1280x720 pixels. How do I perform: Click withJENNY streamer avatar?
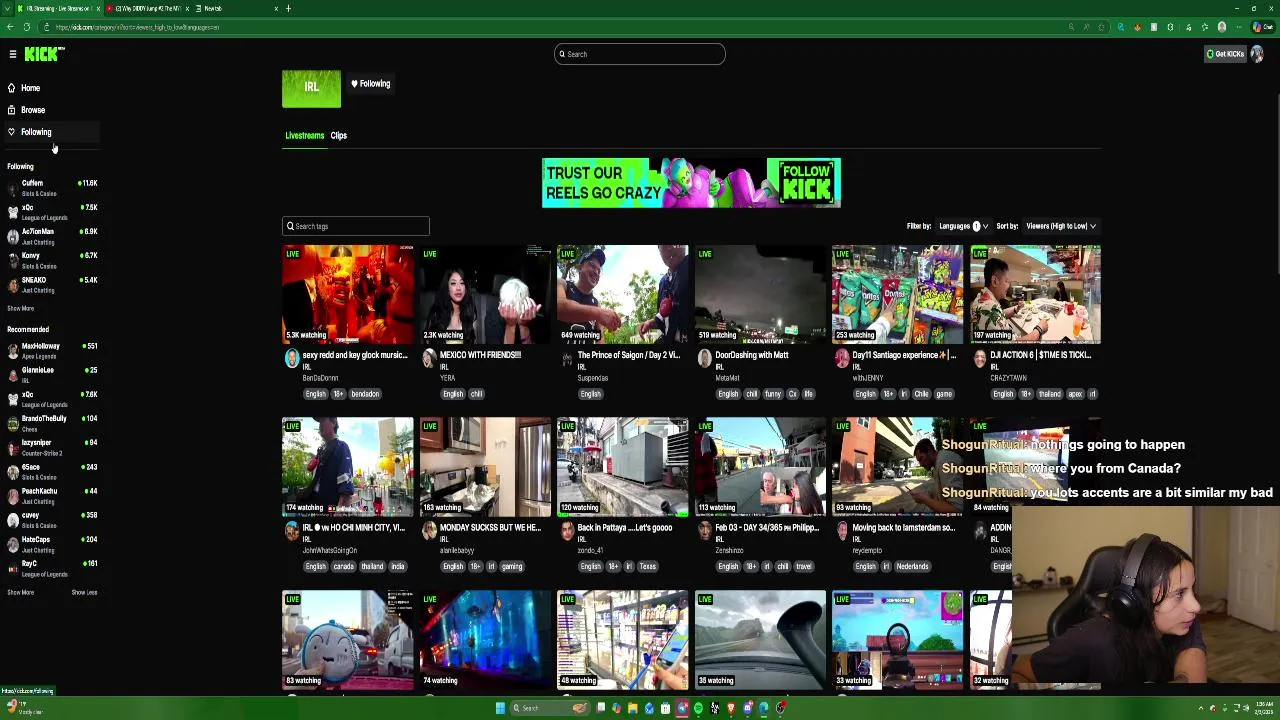click(x=842, y=359)
